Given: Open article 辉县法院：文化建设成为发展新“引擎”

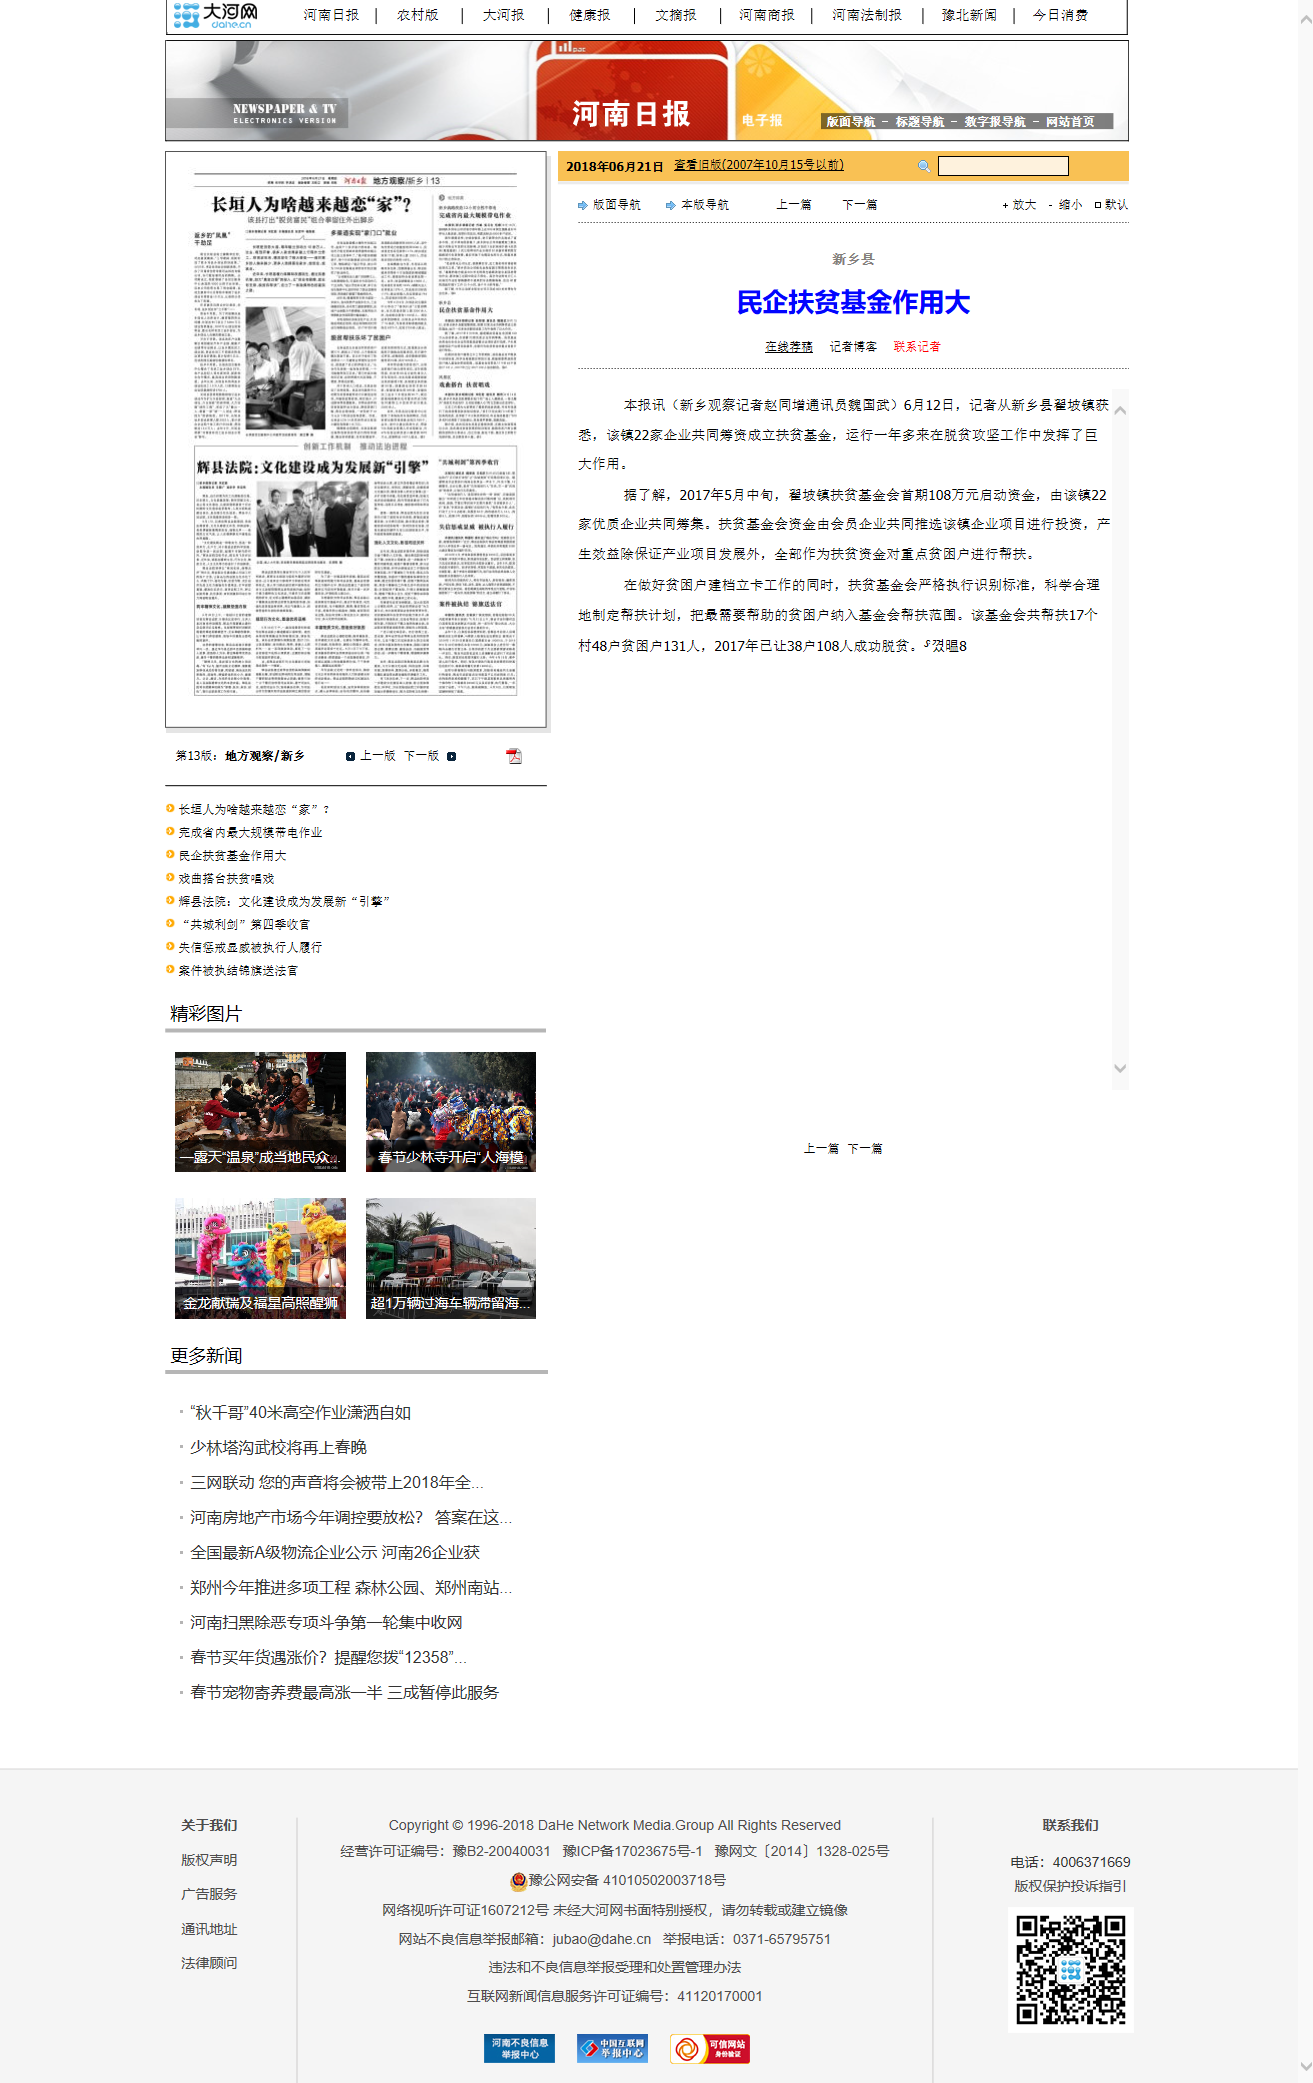Looking at the screenshot, I should coord(284,902).
